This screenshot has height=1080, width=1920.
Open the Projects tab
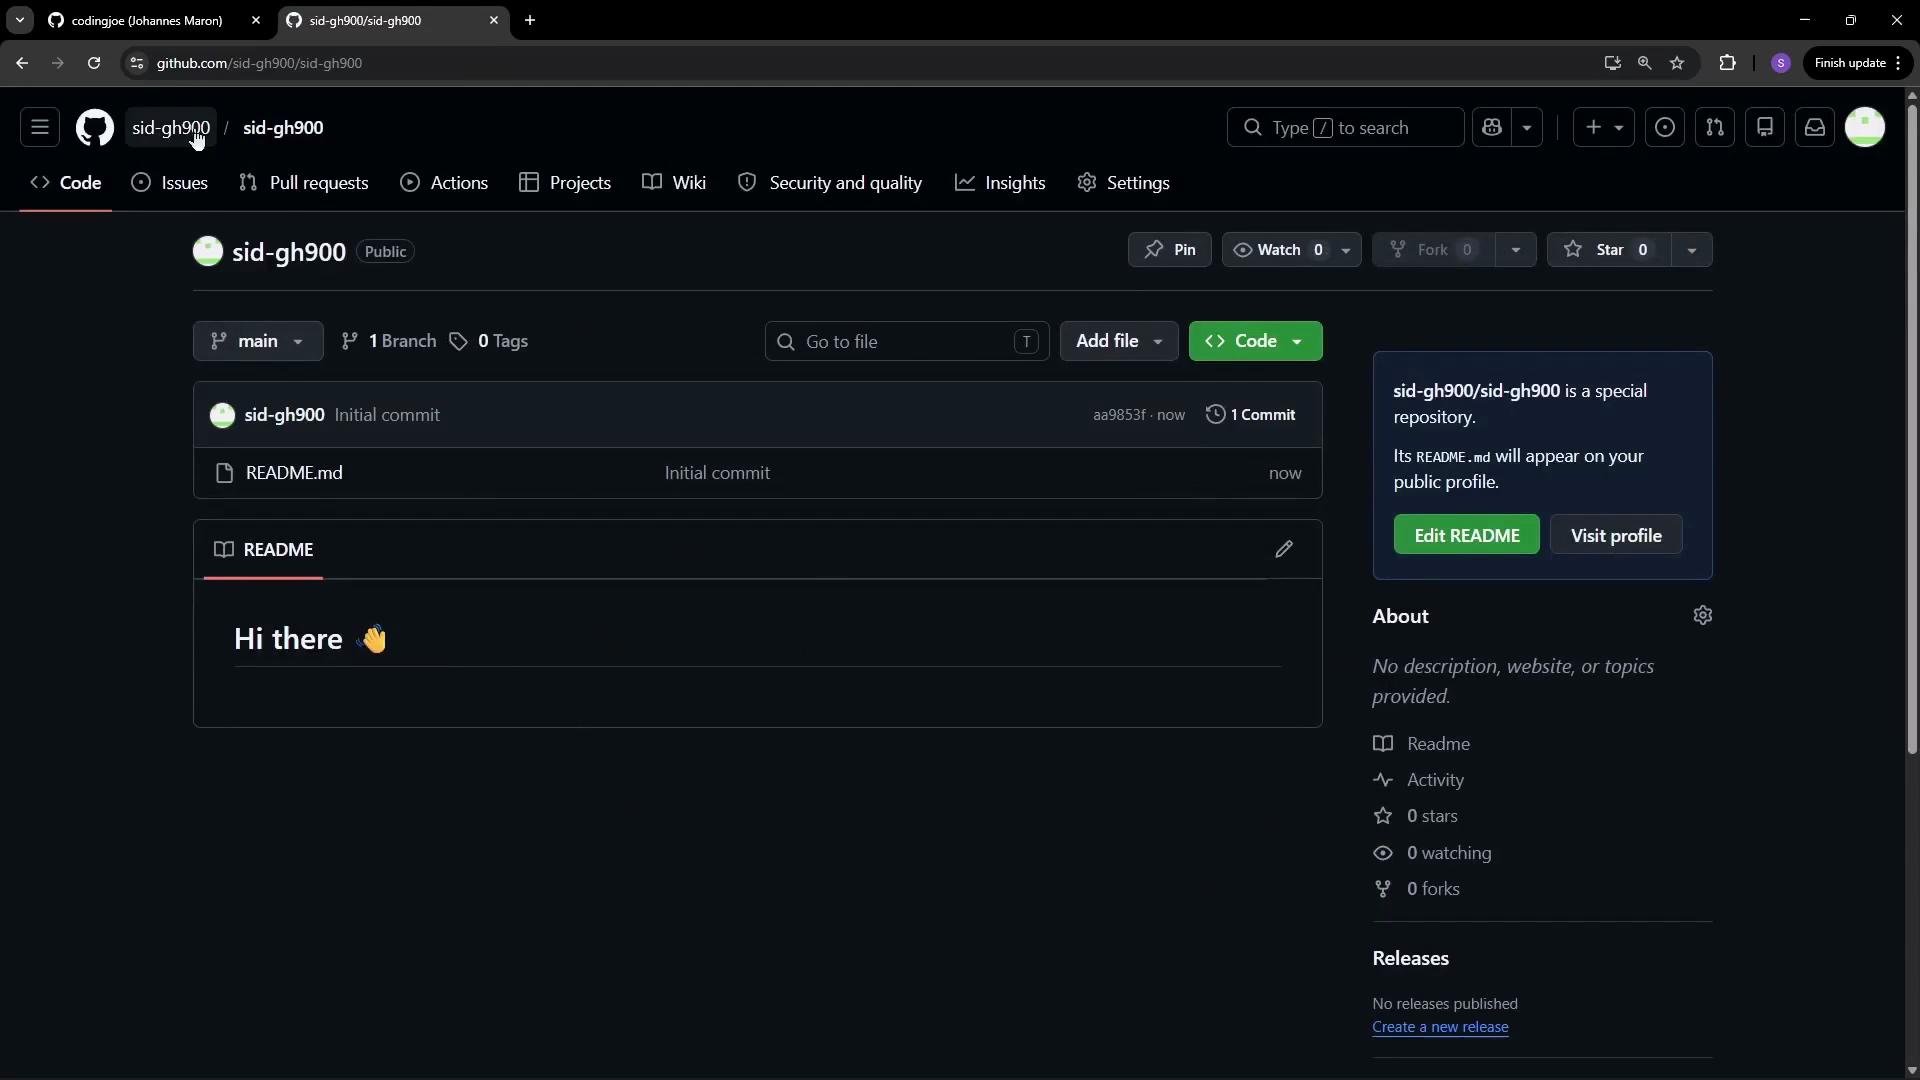tap(565, 183)
